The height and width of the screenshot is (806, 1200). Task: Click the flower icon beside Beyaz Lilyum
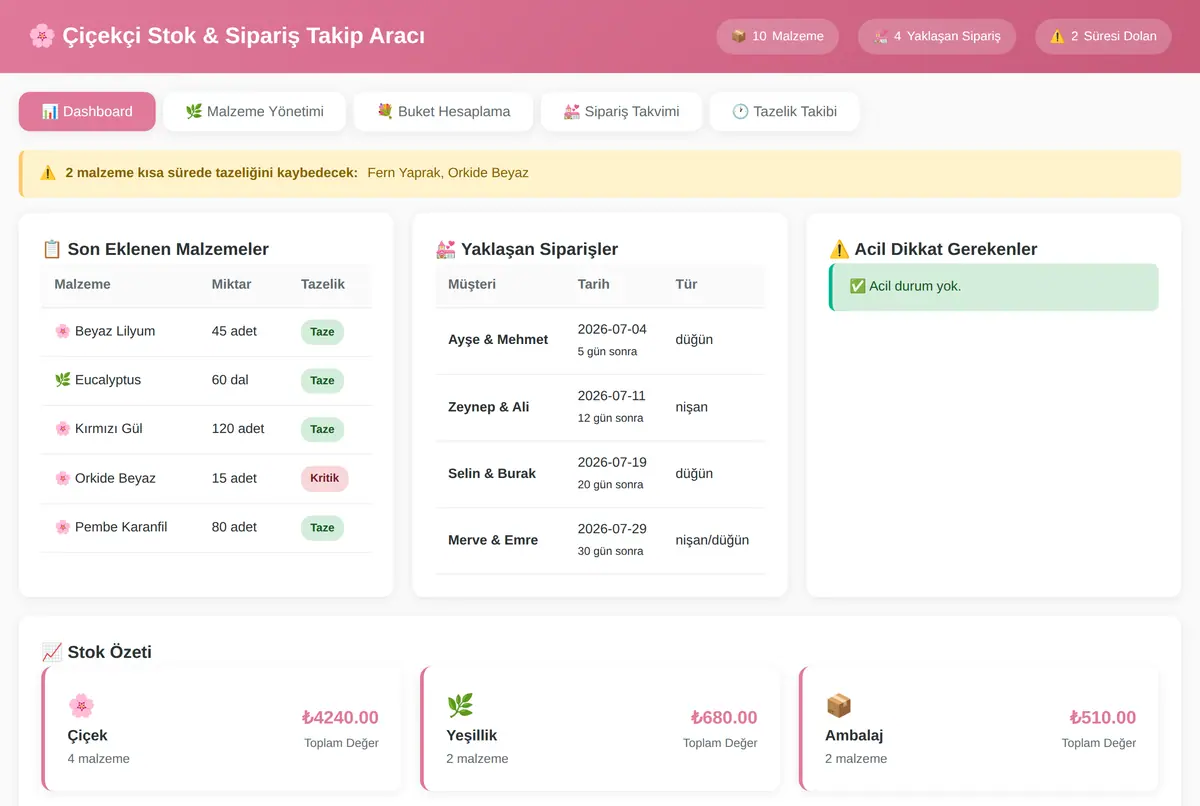pyautogui.click(x=62, y=331)
